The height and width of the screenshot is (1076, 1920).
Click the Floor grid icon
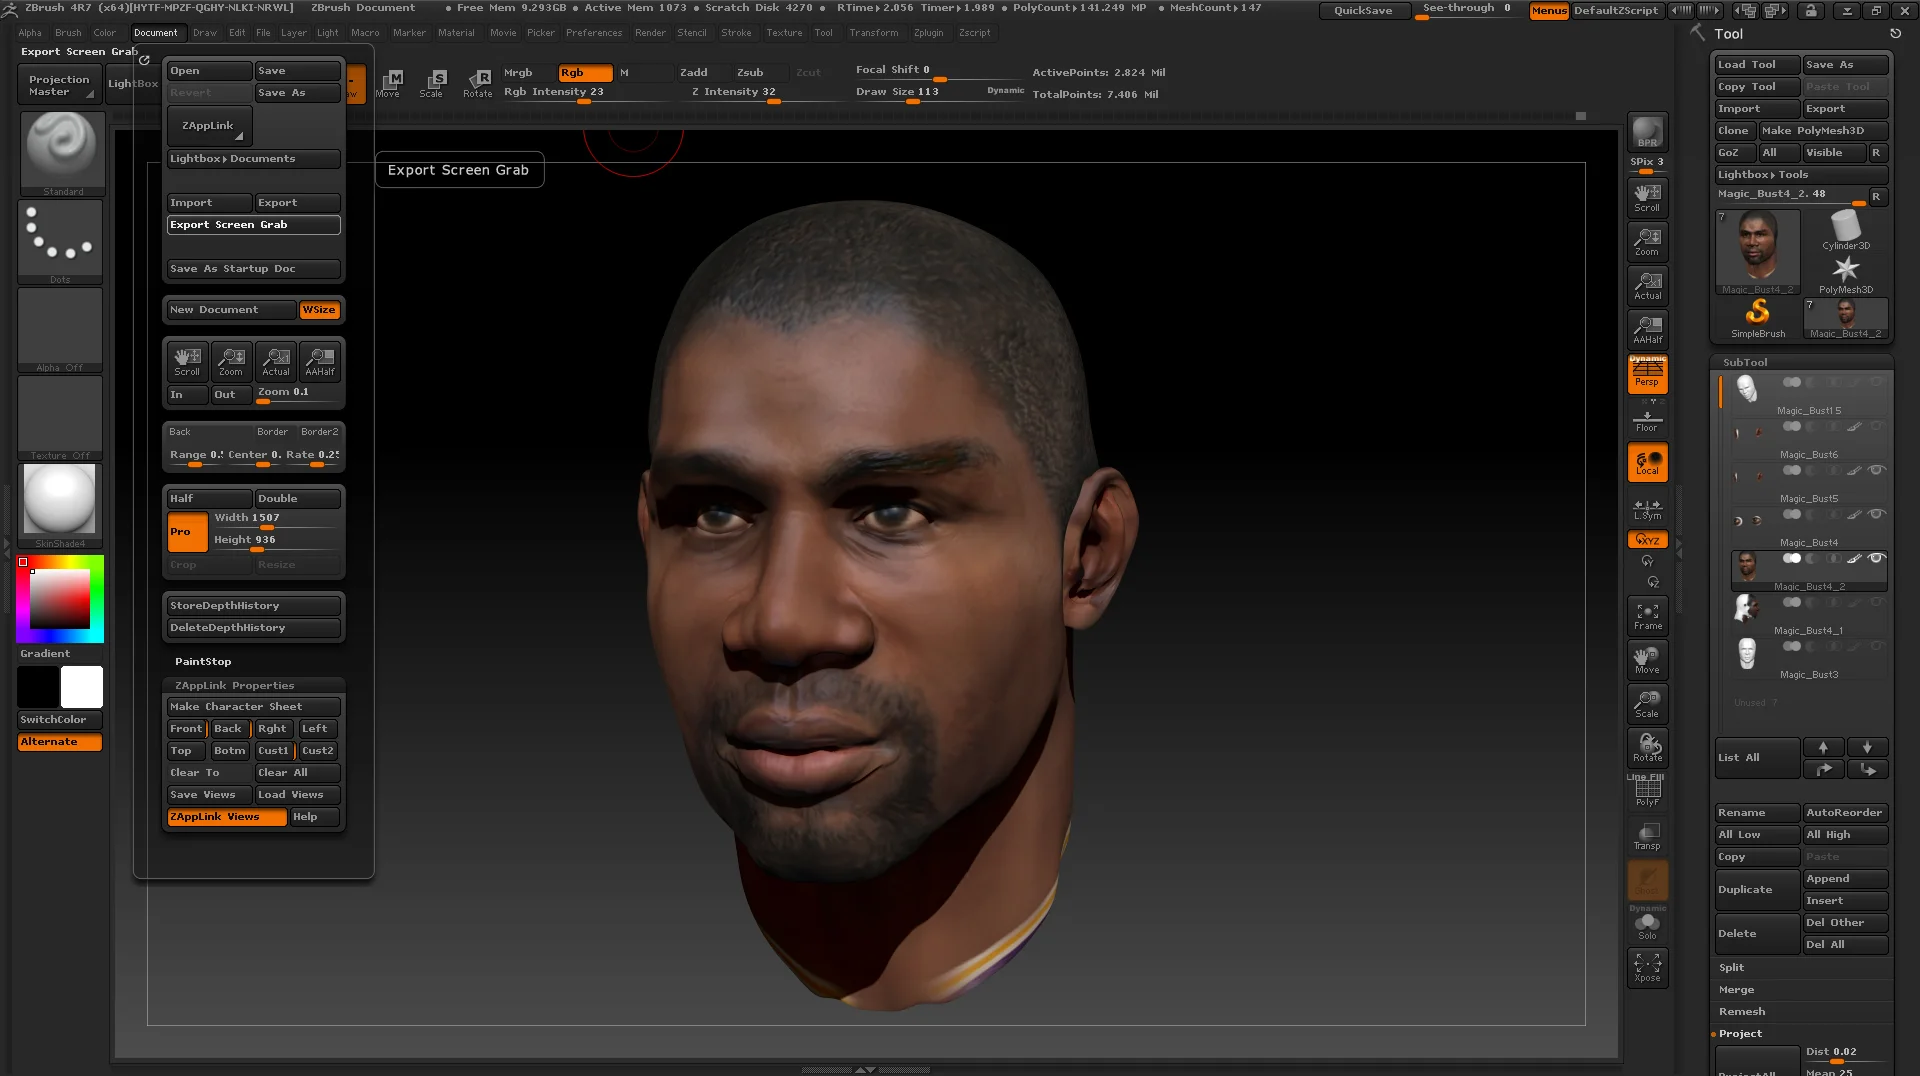click(x=1647, y=419)
